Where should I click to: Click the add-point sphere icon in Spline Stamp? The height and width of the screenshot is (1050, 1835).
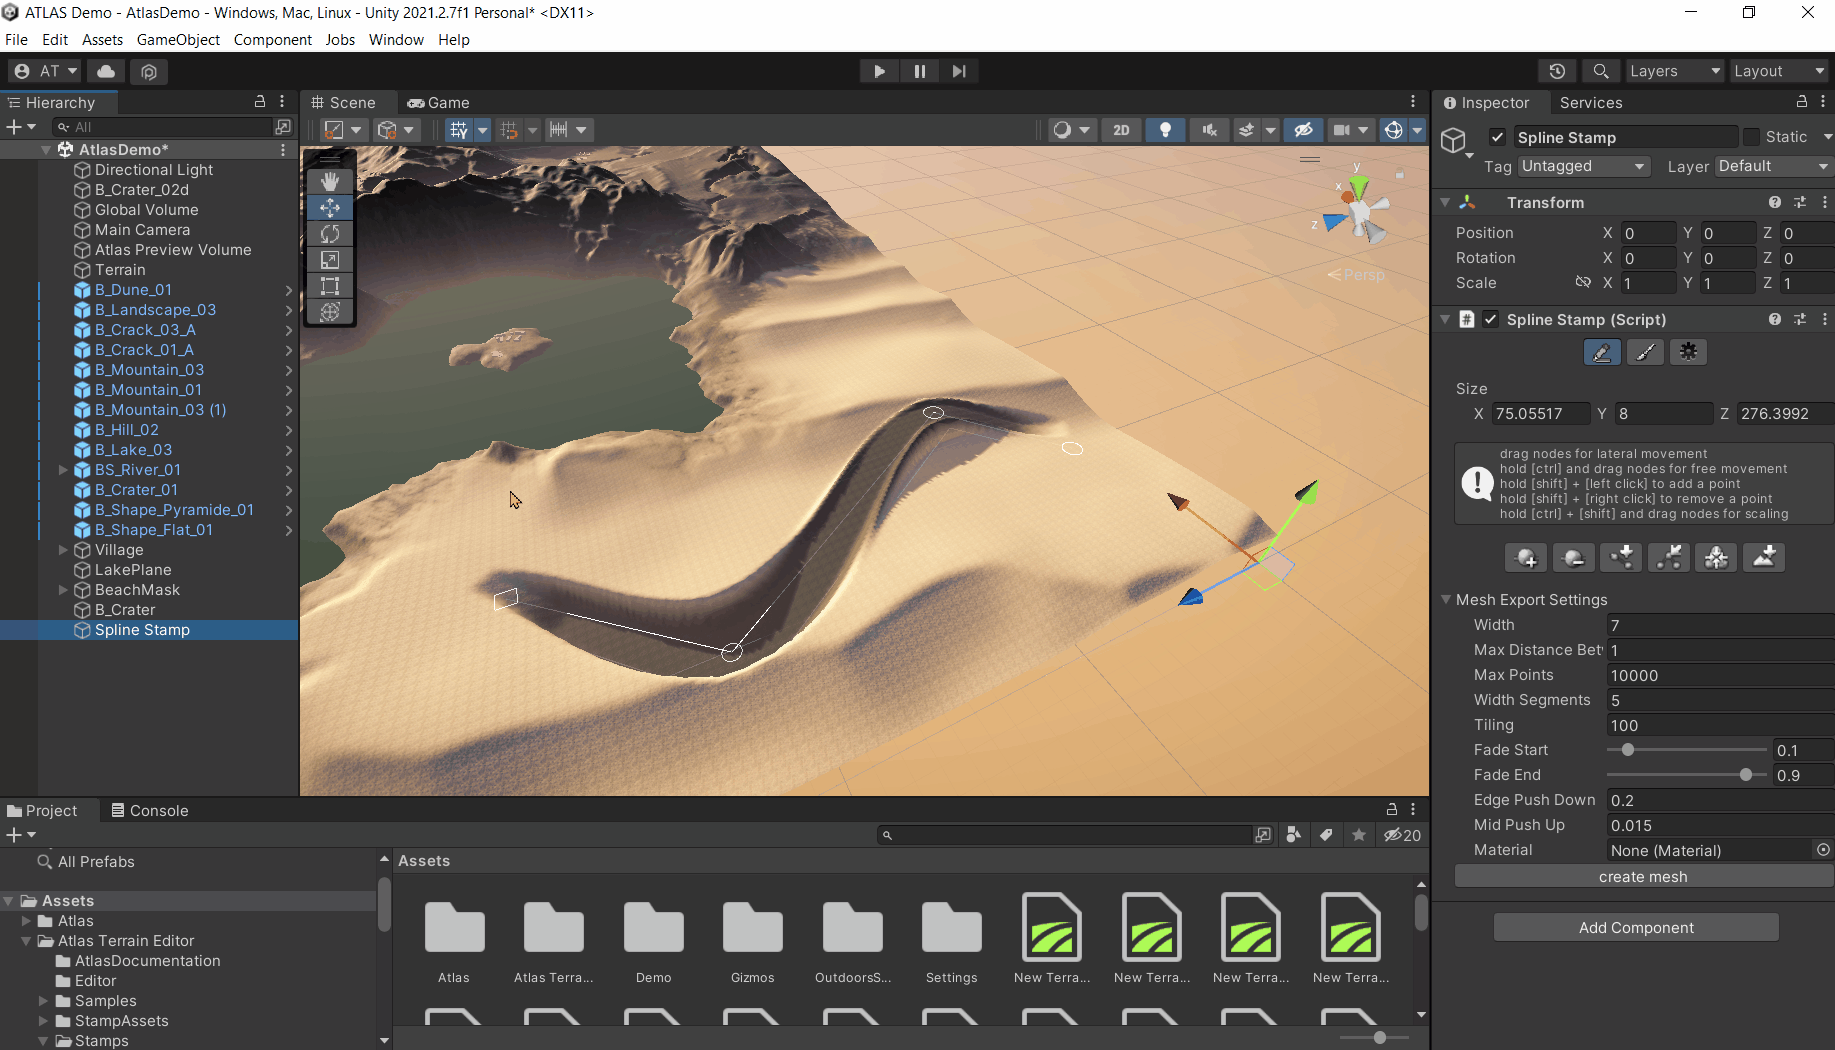1525,557
